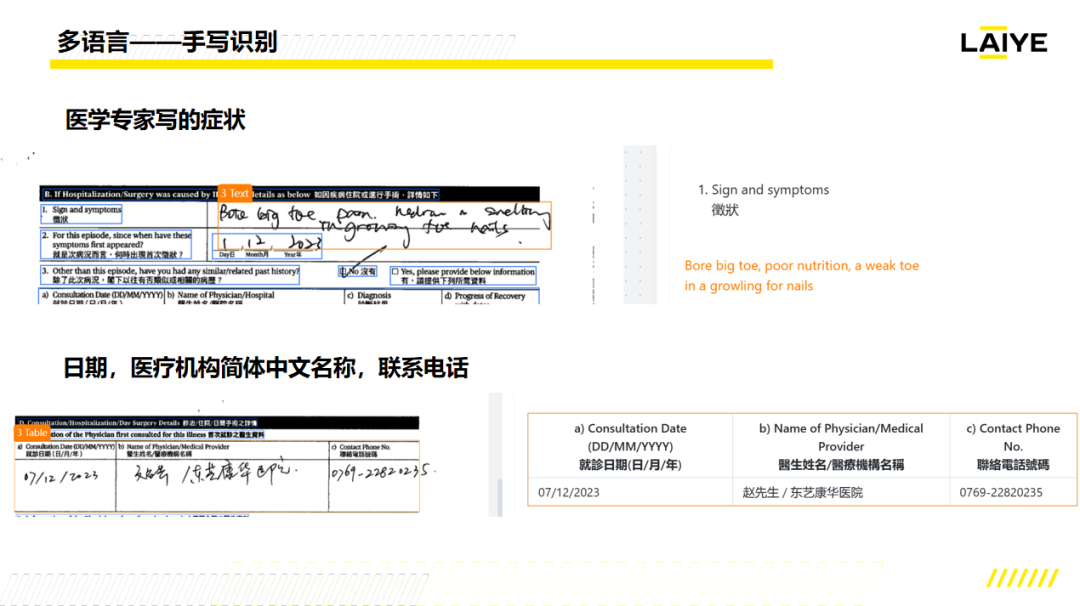The height and width of the screenshot is (606, 1080).
Task: Click the handwritten date 1/12/2023 field
Action: coord(270,243)
